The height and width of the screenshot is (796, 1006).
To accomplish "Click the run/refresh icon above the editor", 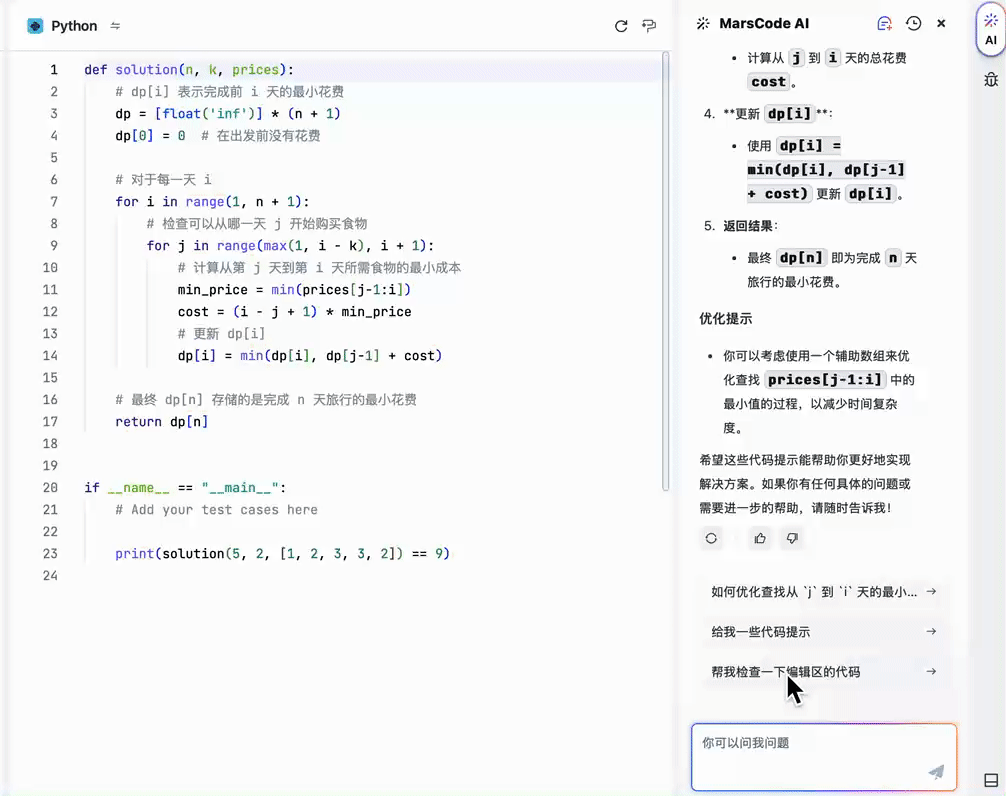I will [x=621, y=26].
